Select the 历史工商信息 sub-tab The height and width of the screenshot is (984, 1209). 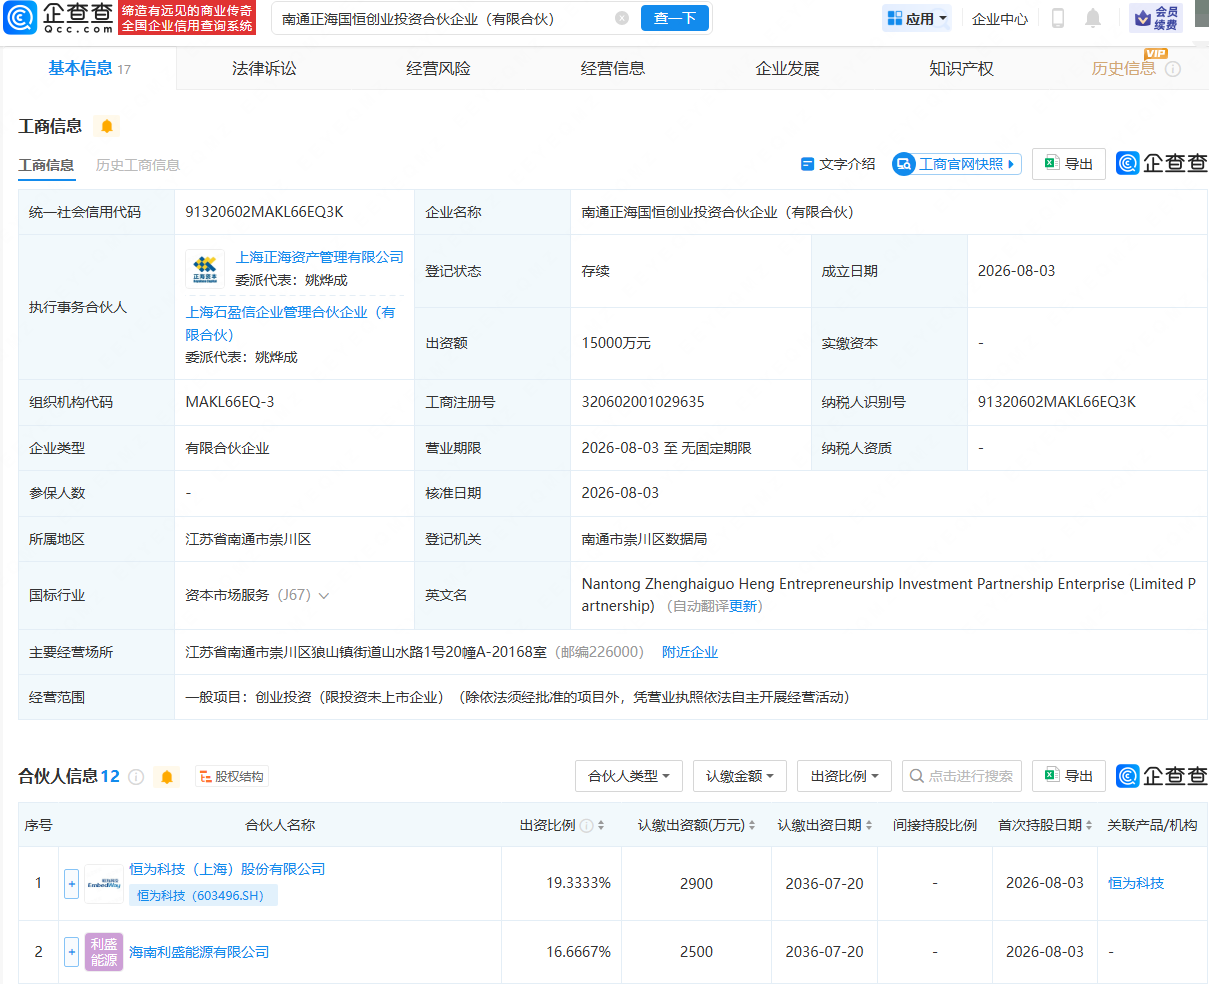coord(138,165)
